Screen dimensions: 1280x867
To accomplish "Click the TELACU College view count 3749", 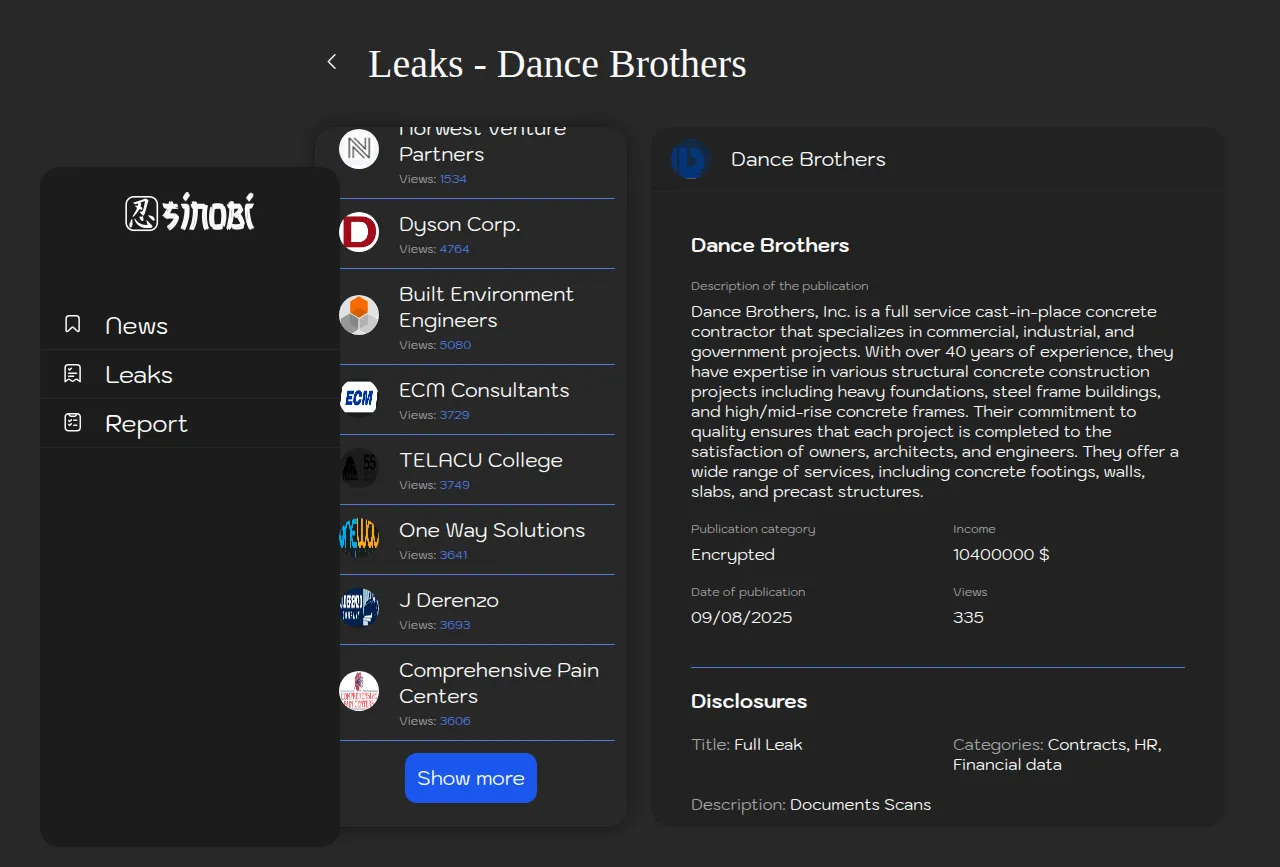I will pos(454,485).
